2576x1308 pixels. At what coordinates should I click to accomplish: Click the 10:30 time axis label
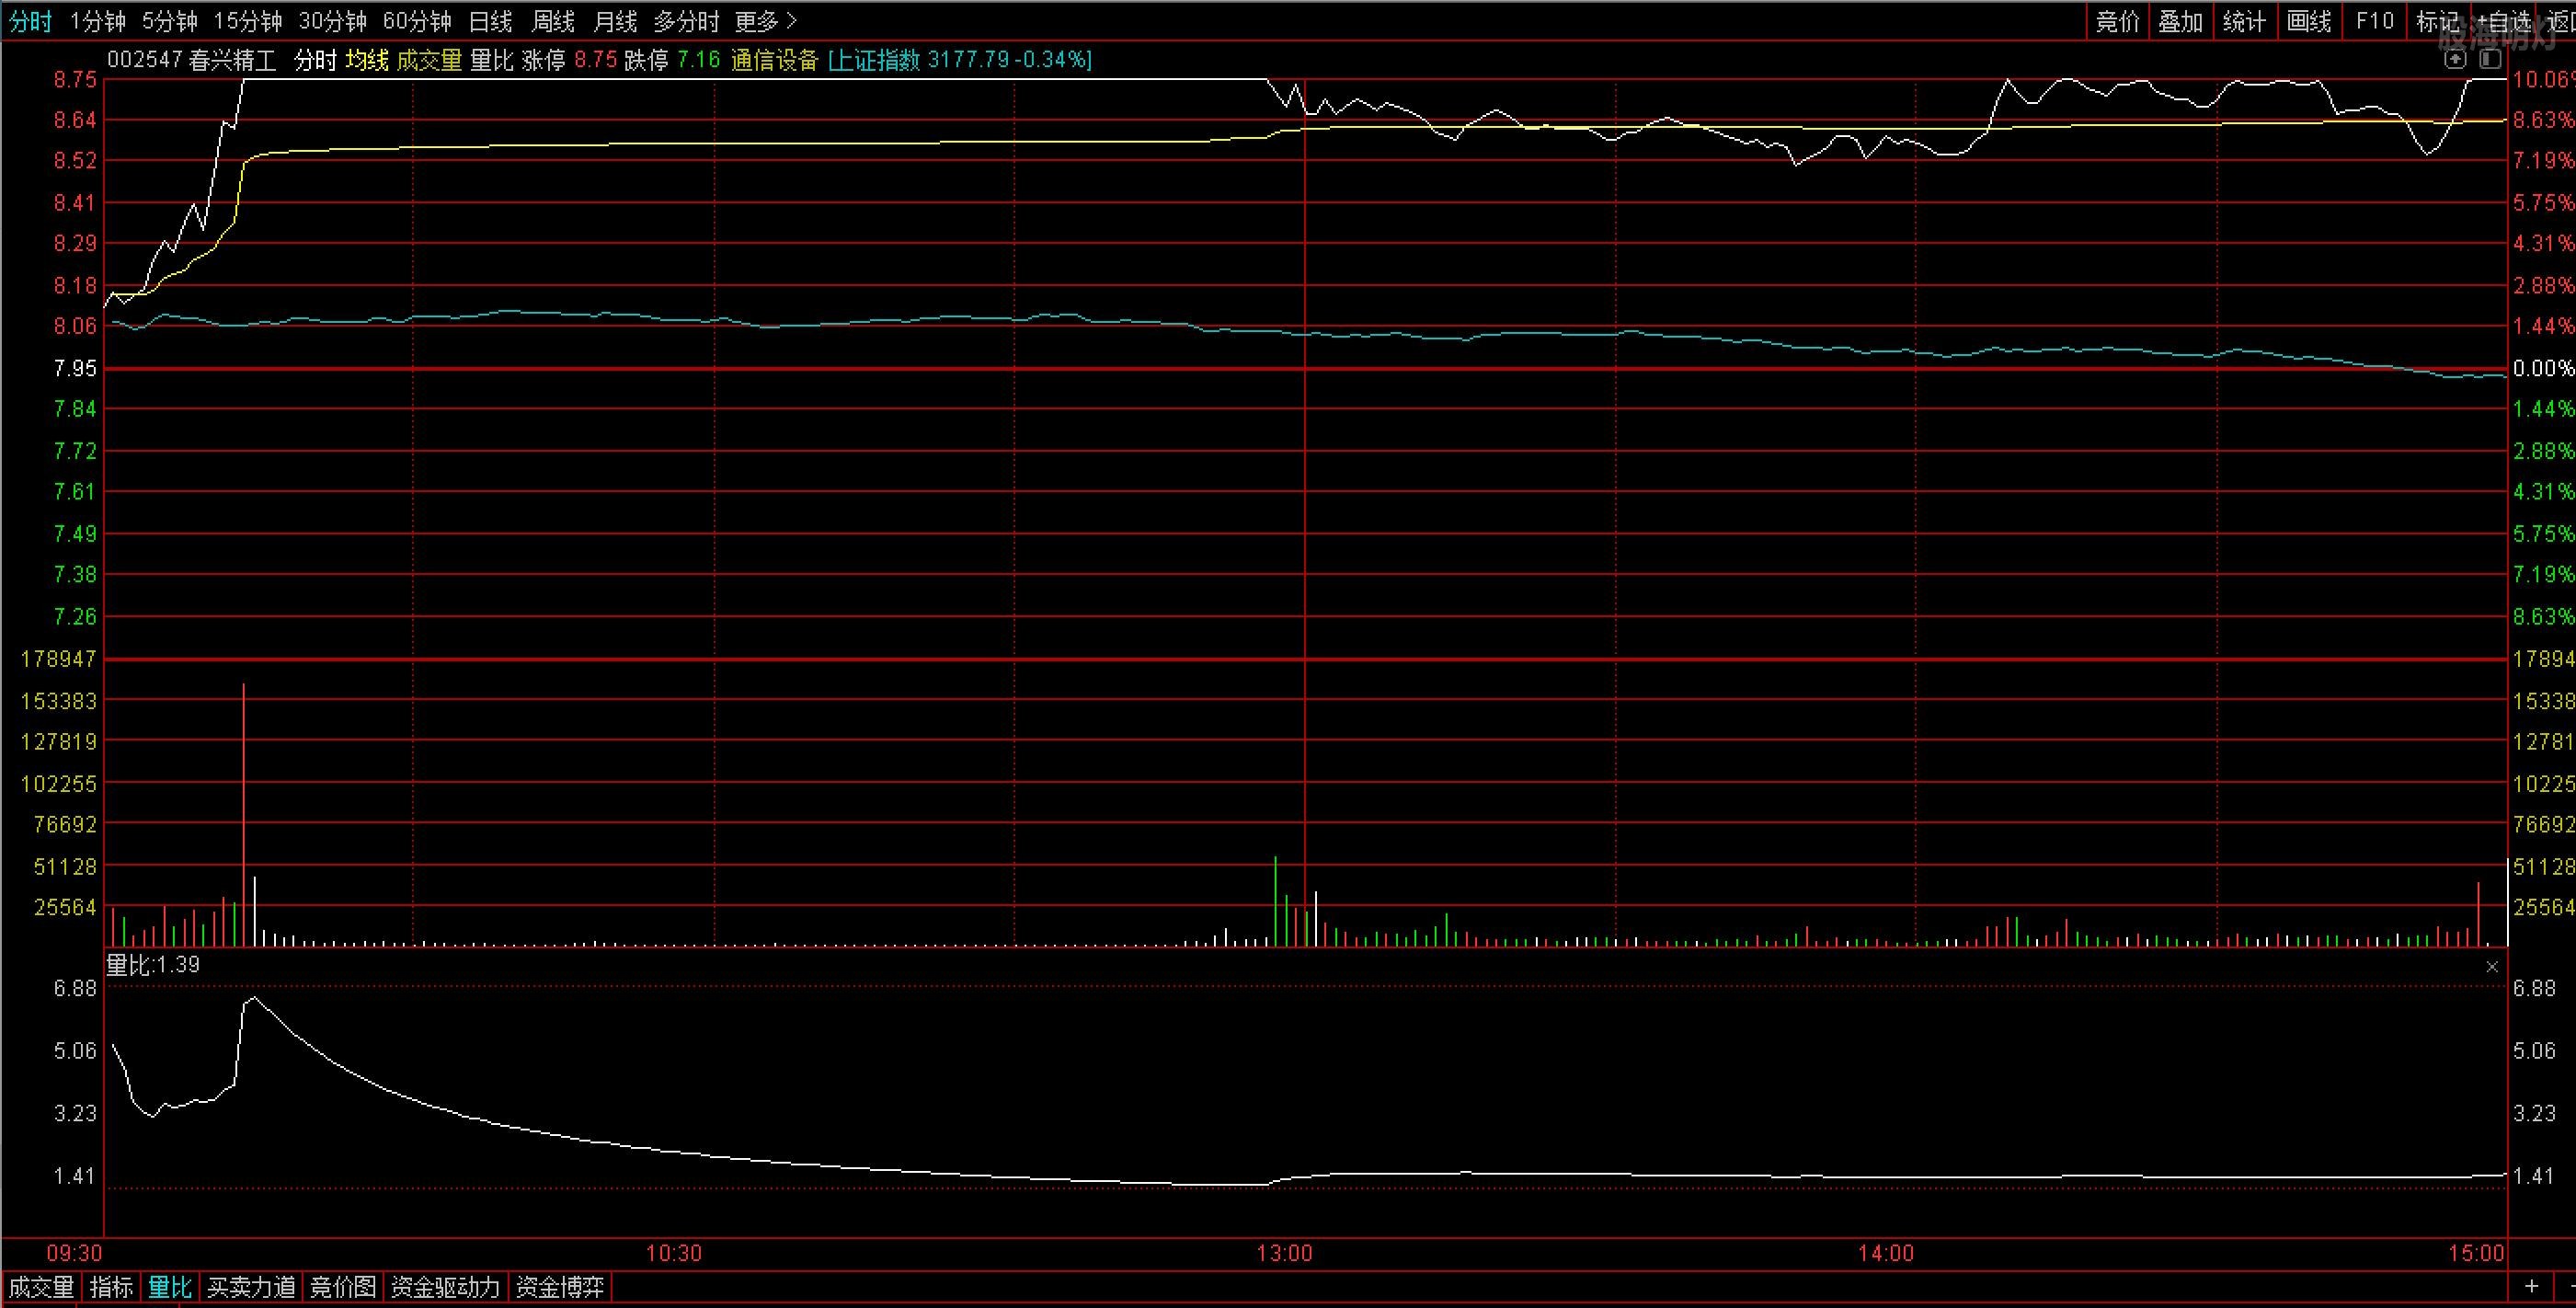(x=674, y=1253)
